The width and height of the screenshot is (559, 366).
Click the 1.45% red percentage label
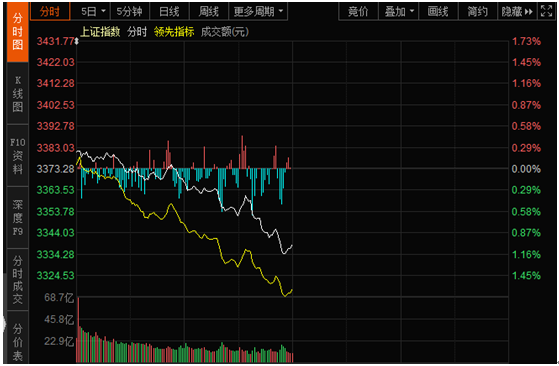526,62
